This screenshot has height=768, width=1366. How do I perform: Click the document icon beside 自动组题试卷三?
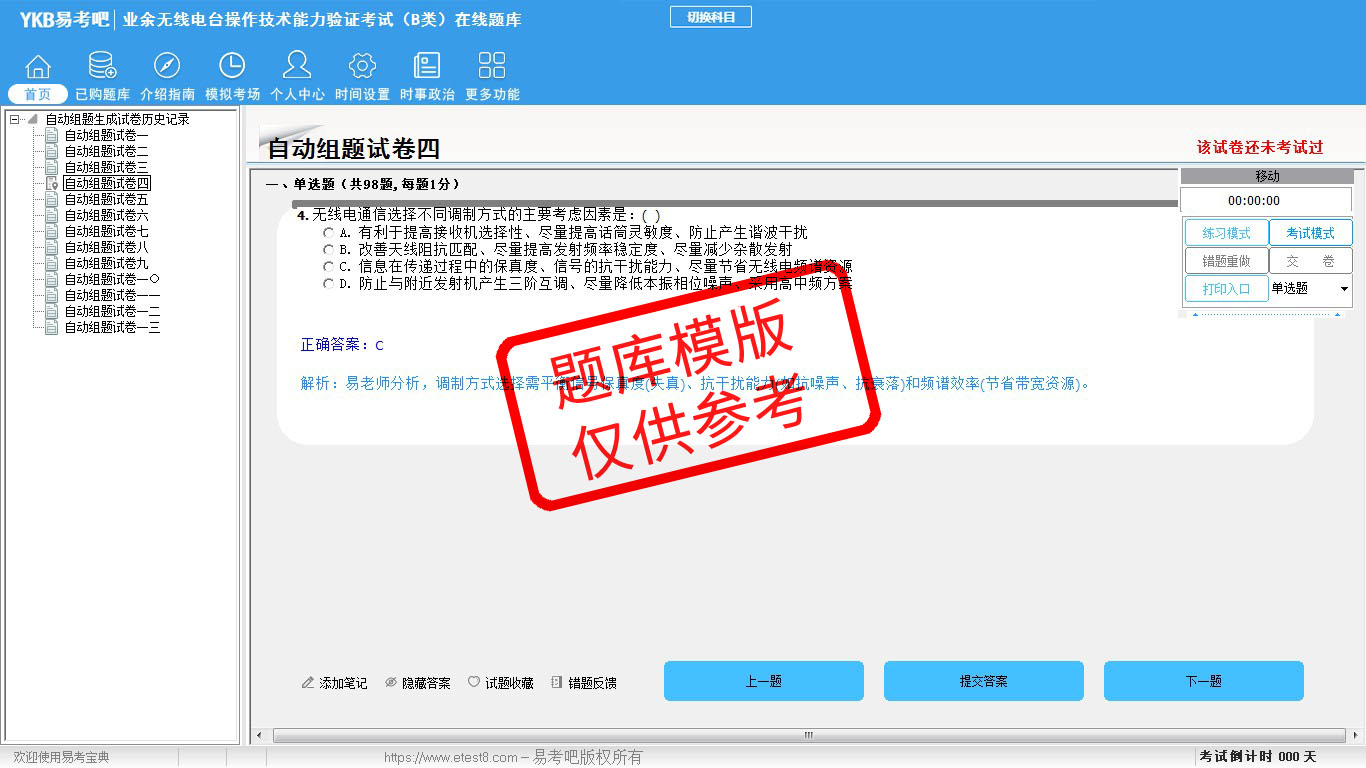coord(52,168)
